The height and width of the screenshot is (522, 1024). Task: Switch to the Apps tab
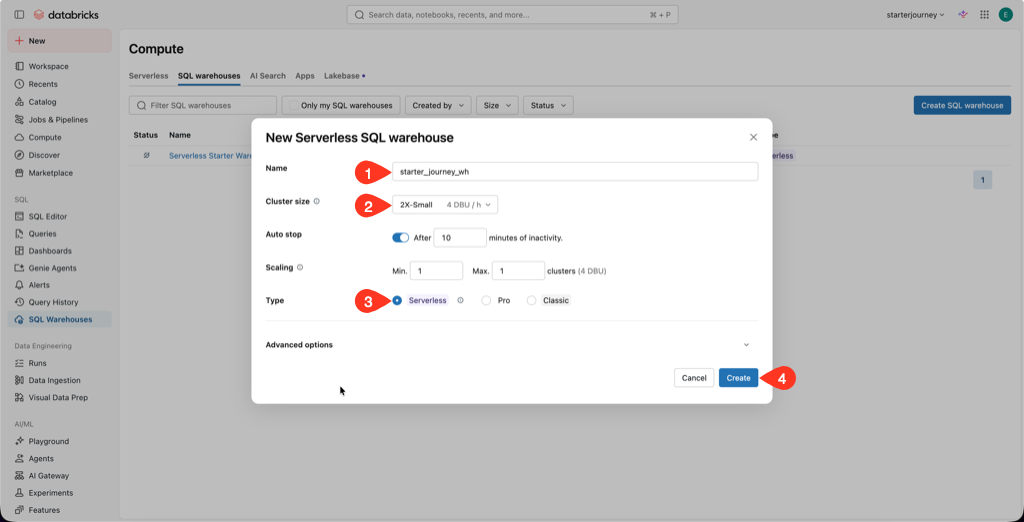[x=305, y=76]
